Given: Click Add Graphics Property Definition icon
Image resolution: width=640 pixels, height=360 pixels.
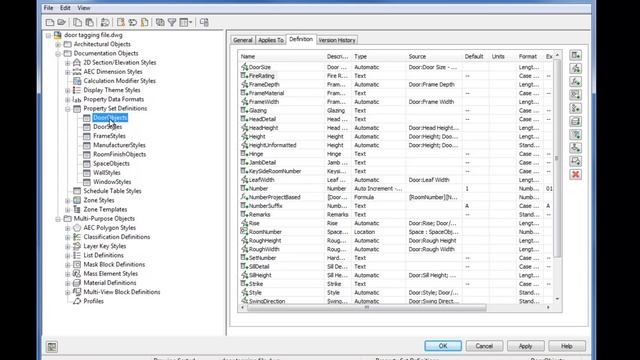Looking at the screenshot, I should (576, 161).
